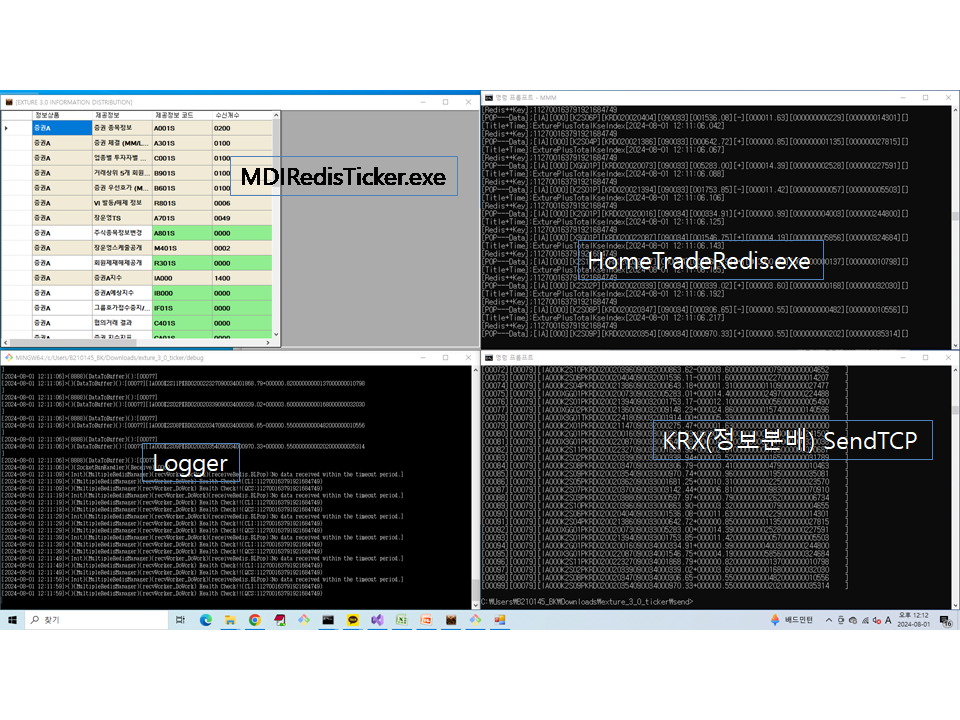Open the Windows Start menu

tap(12, 620)
